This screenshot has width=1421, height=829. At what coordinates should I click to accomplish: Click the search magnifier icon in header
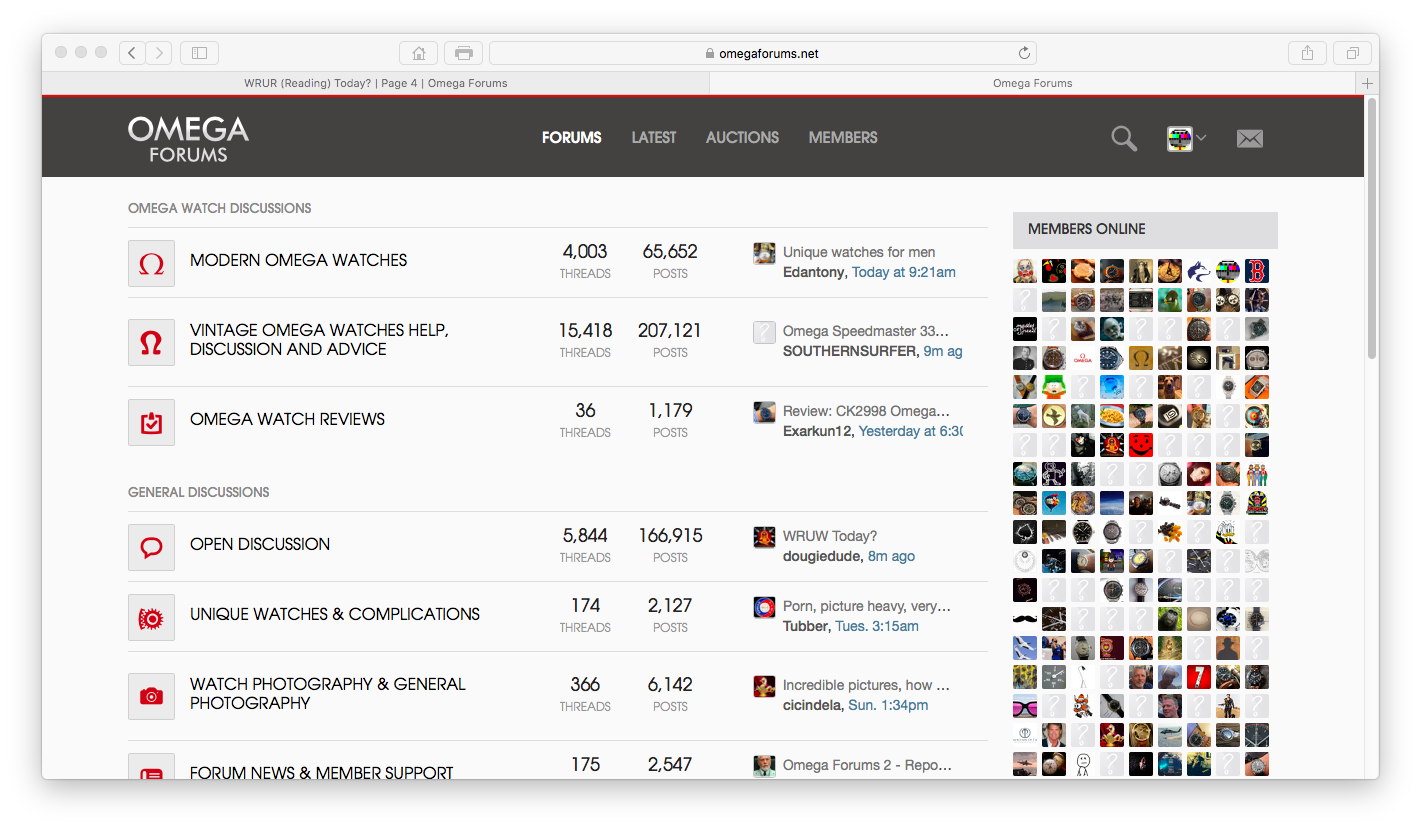click(1124, 139)
